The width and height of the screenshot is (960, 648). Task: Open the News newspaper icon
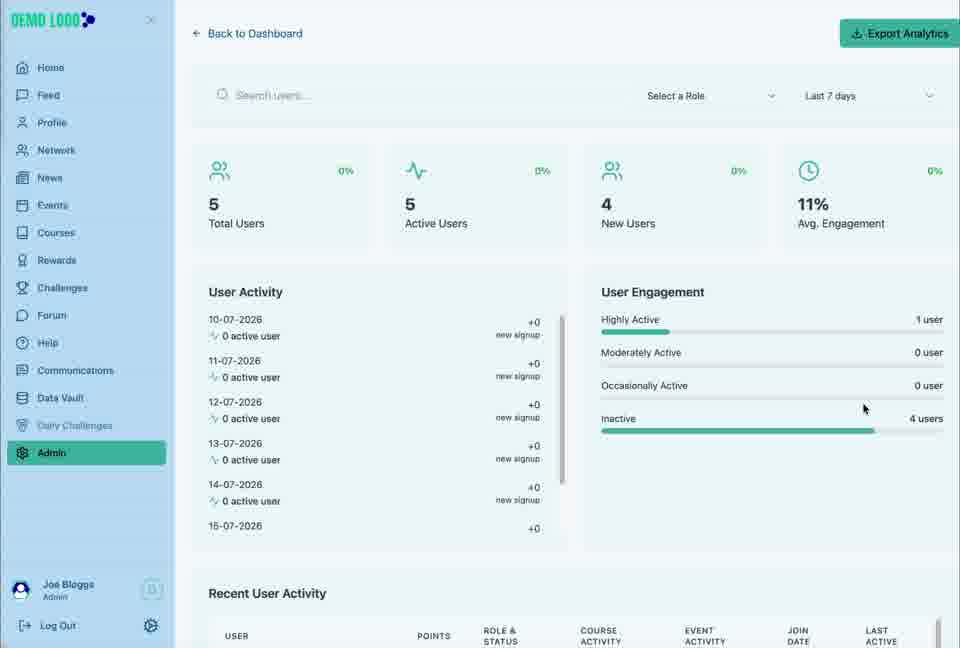(22, 178)
